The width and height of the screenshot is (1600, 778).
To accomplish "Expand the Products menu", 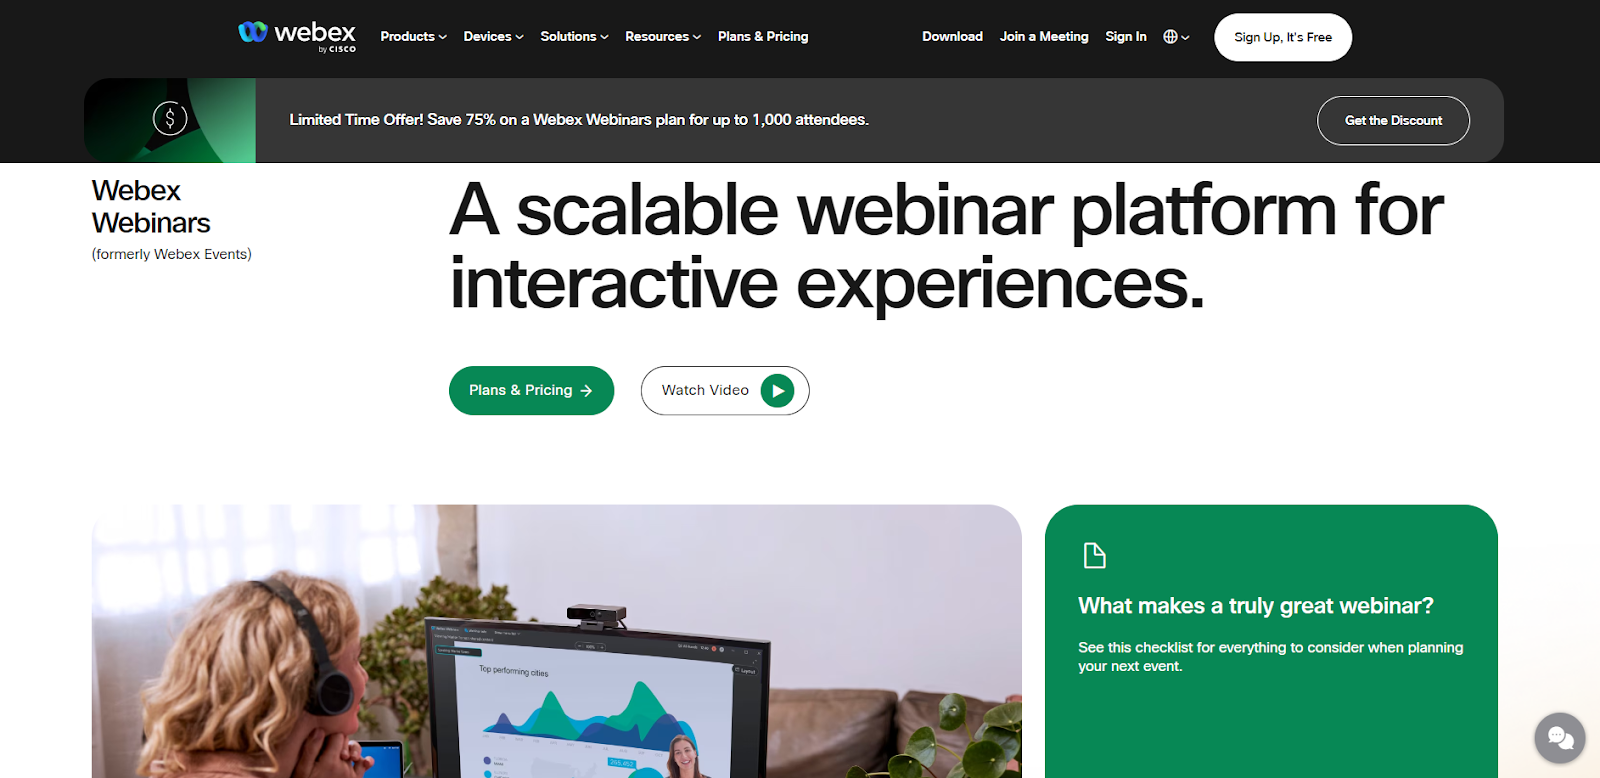I will (413, 37).
